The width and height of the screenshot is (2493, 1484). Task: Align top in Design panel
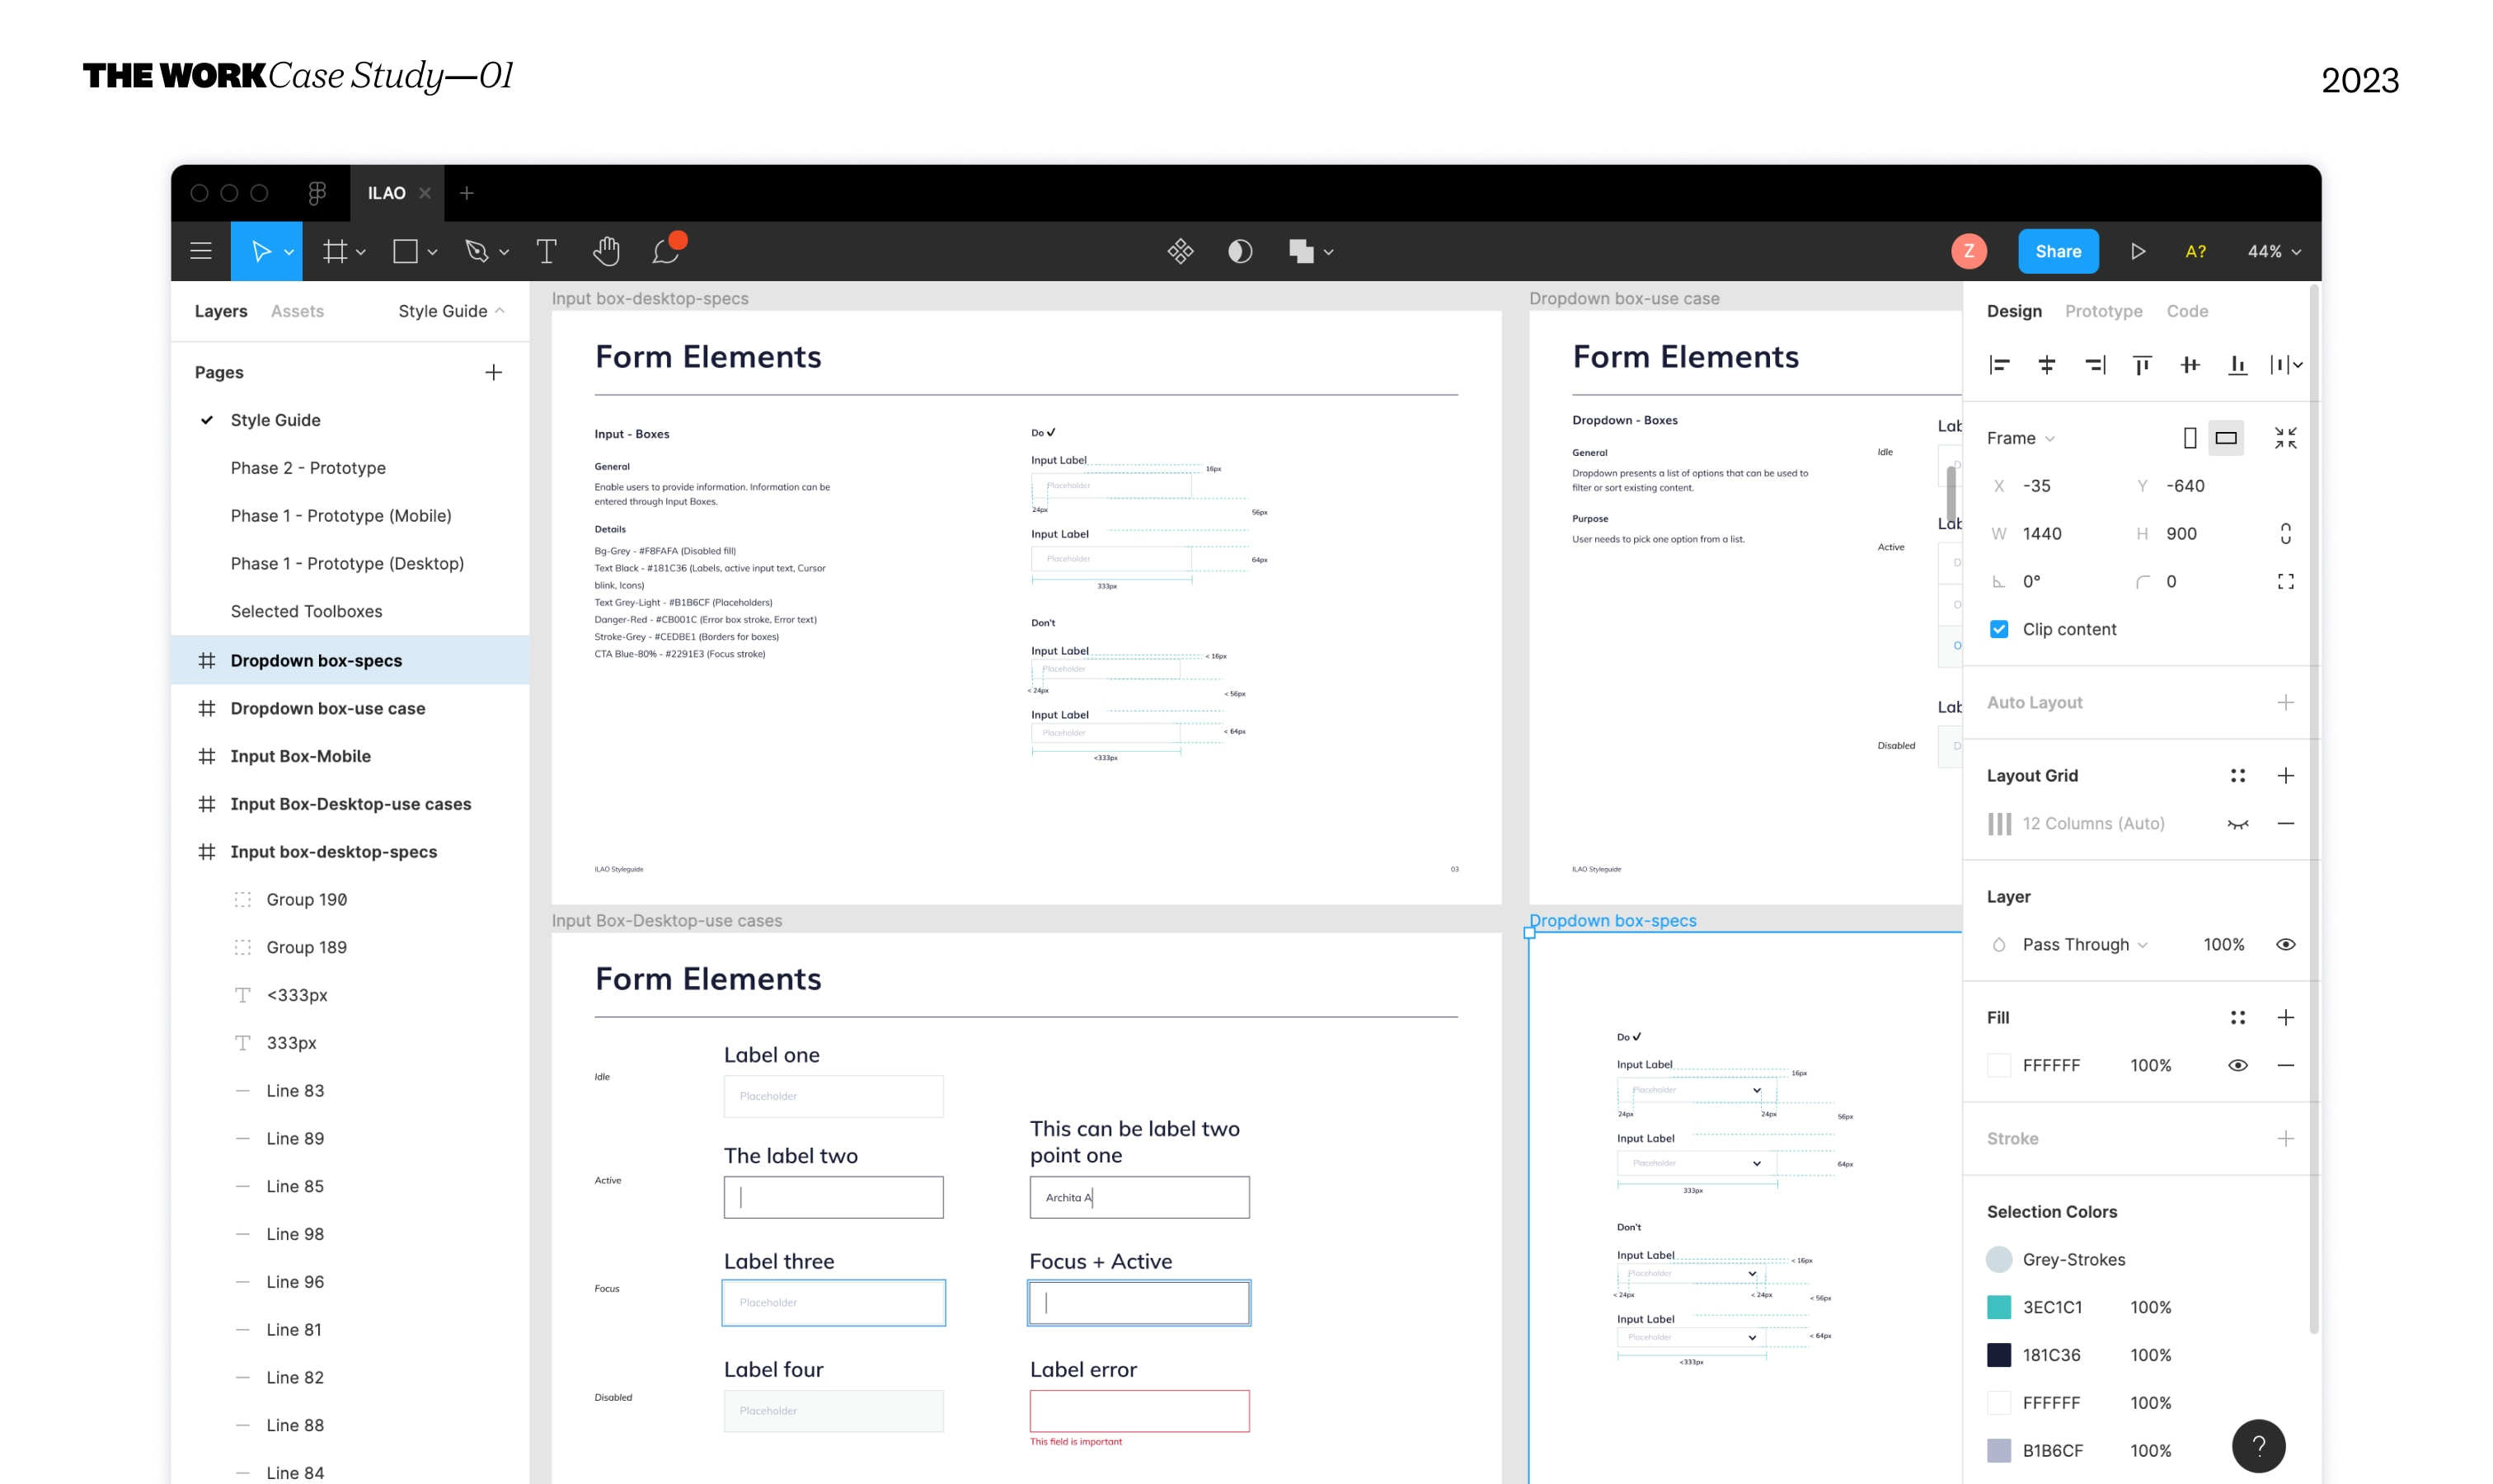[x=2141, y=365]
